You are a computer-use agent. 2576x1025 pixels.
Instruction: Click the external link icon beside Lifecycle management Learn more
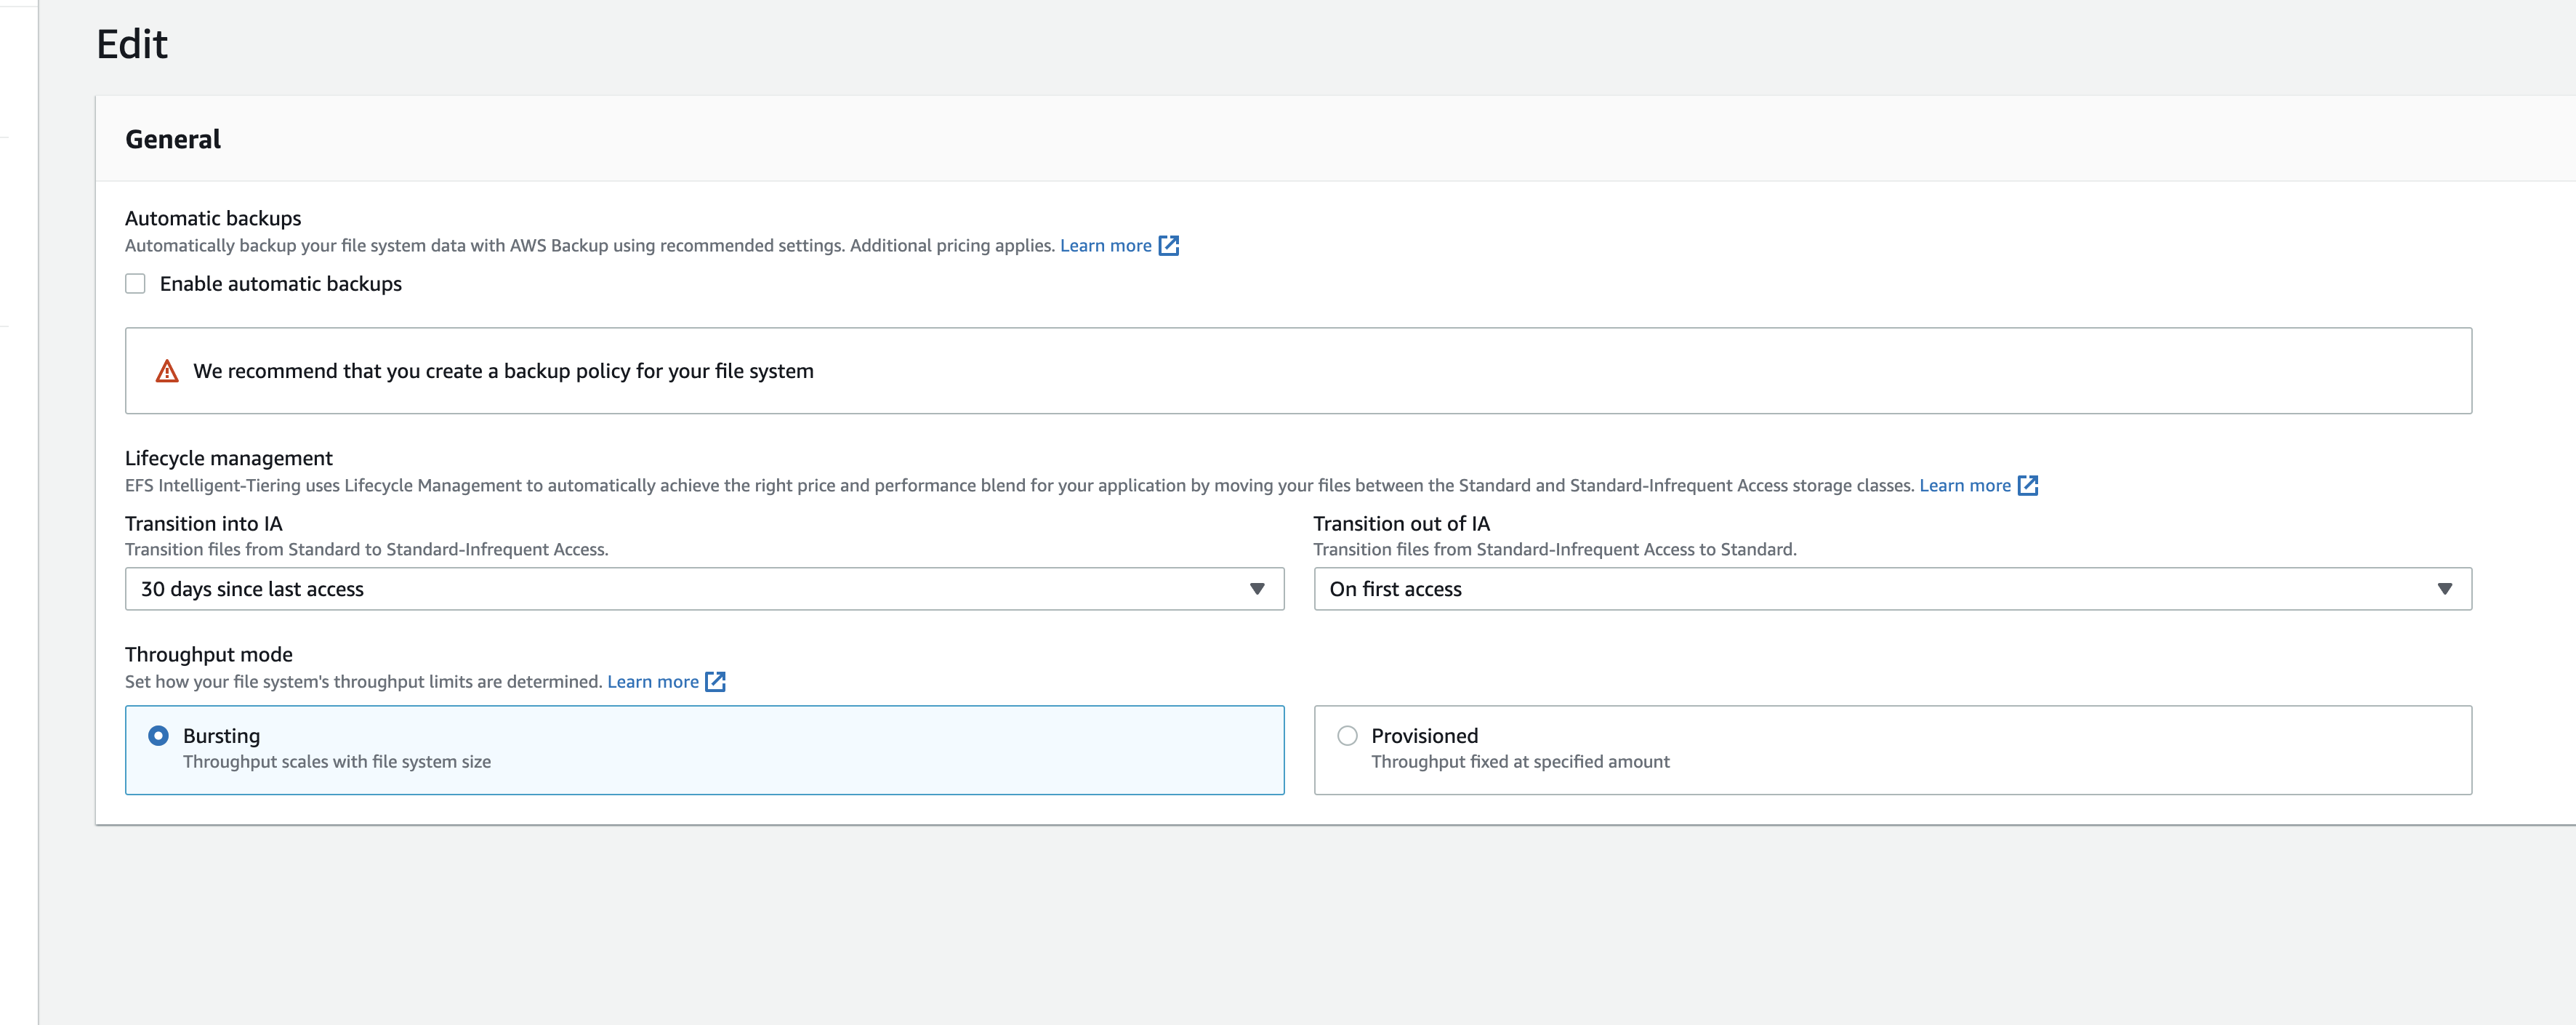(2029, 485)
